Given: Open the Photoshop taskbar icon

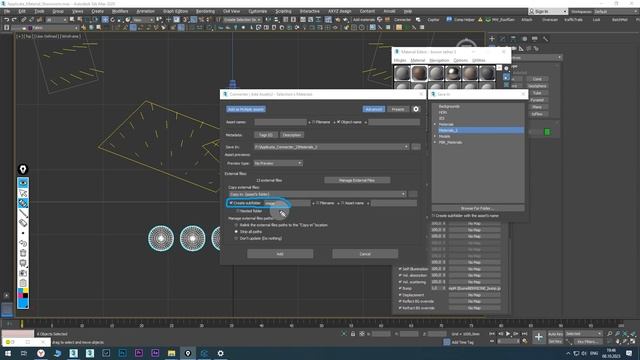Looking at the screenshot, I should pyautogui.click(x=122, y=353).
